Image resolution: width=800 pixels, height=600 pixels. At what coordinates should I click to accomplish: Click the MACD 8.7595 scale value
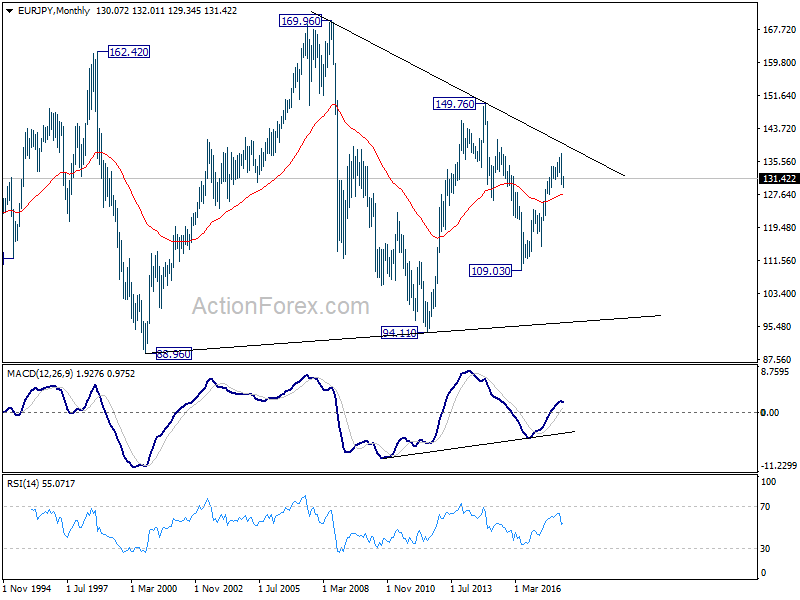774,372
